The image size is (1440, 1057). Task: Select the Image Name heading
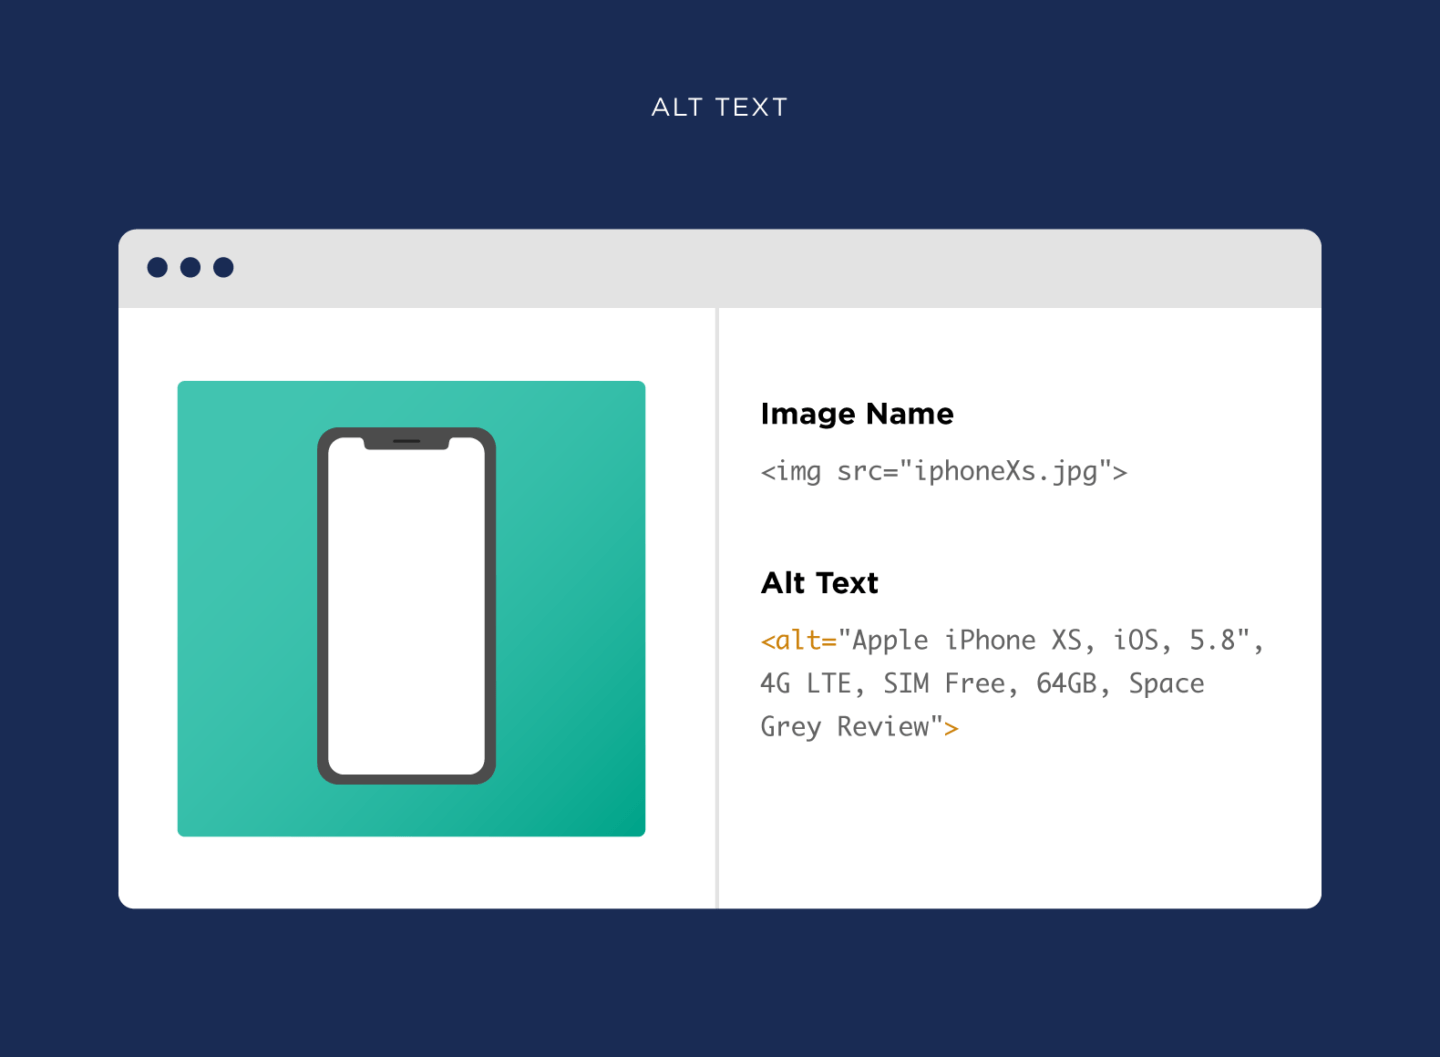point(857,414)
